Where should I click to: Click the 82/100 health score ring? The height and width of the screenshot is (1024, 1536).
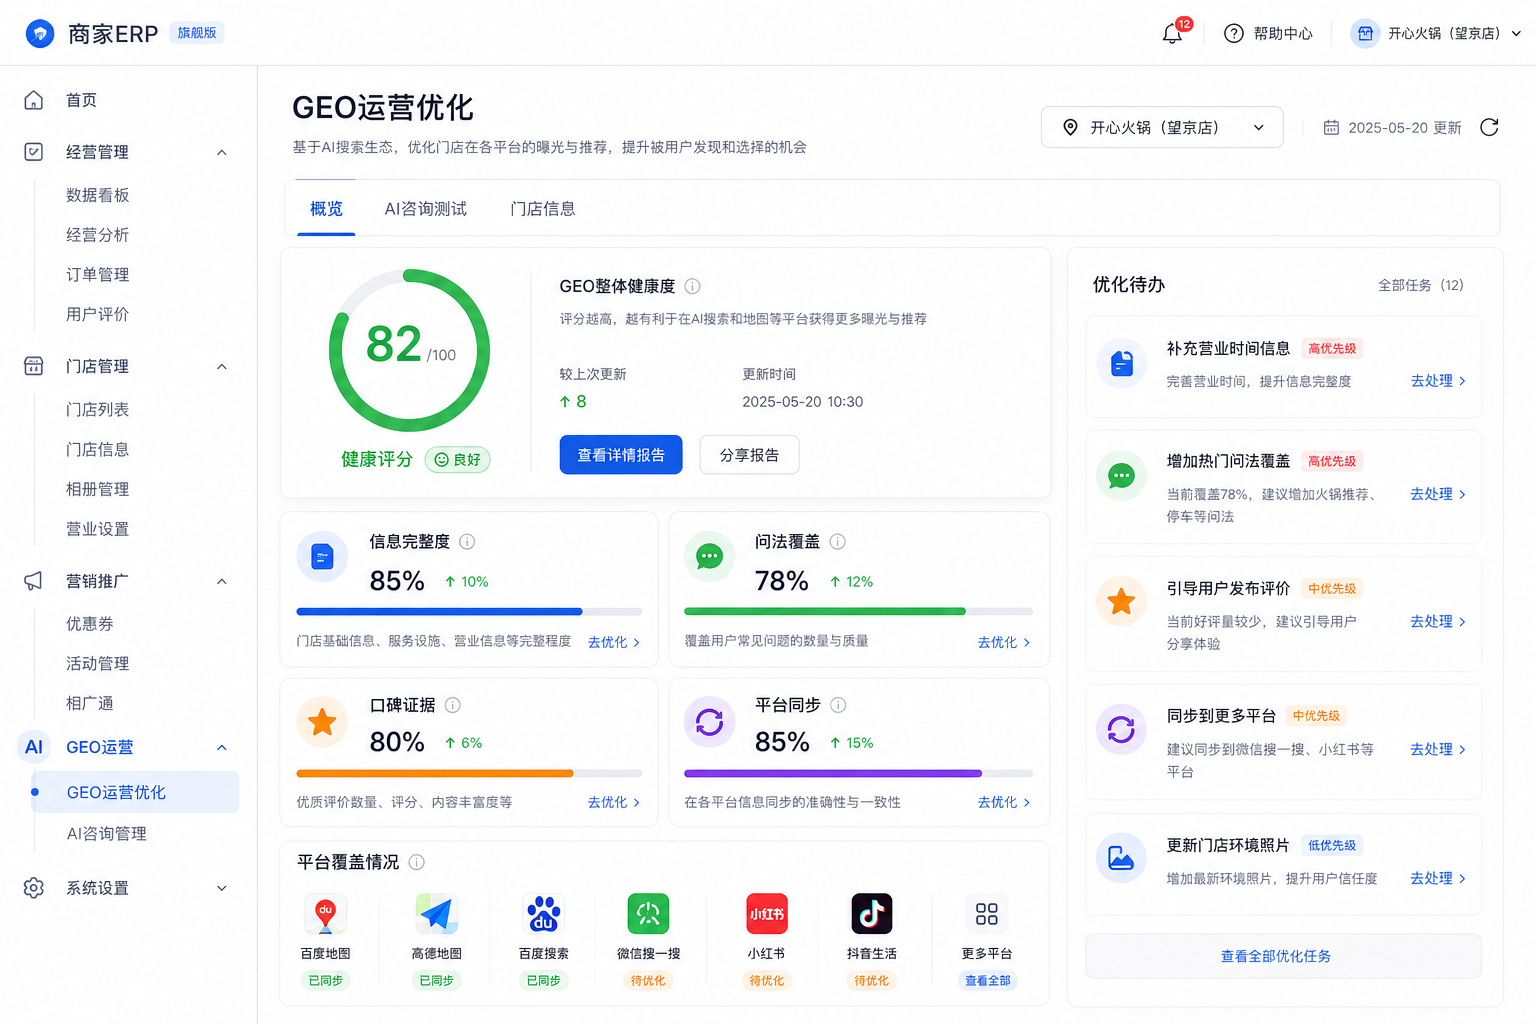[x=409, y=351]
